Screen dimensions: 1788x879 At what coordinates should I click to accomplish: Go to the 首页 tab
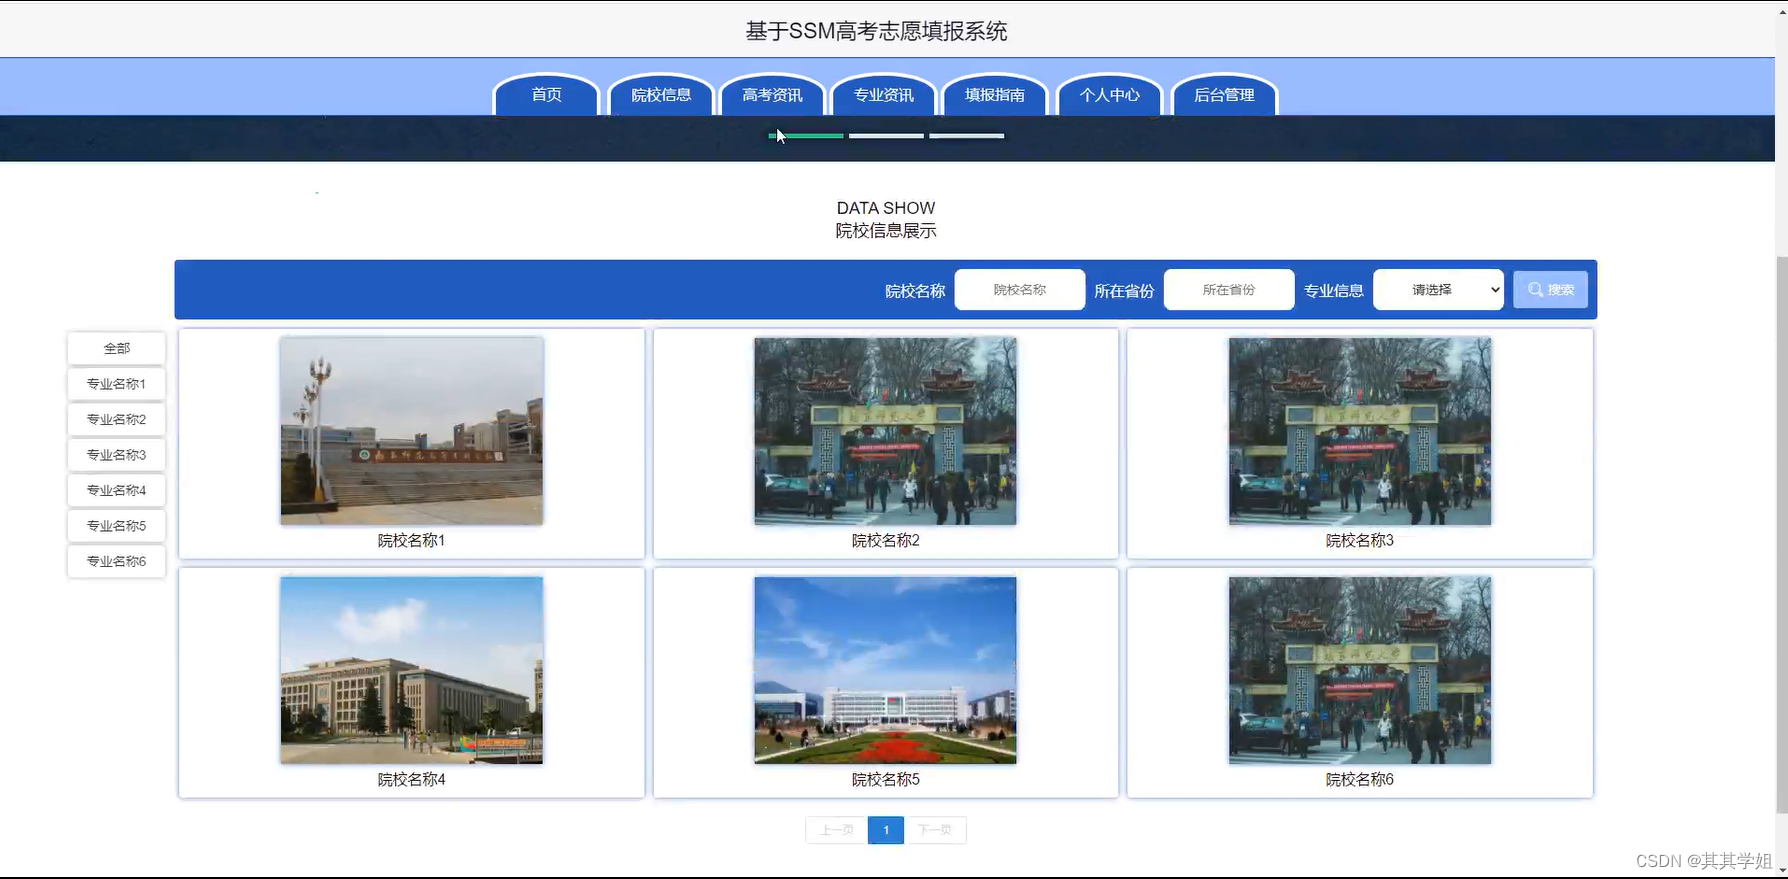[x=546, y=95]
